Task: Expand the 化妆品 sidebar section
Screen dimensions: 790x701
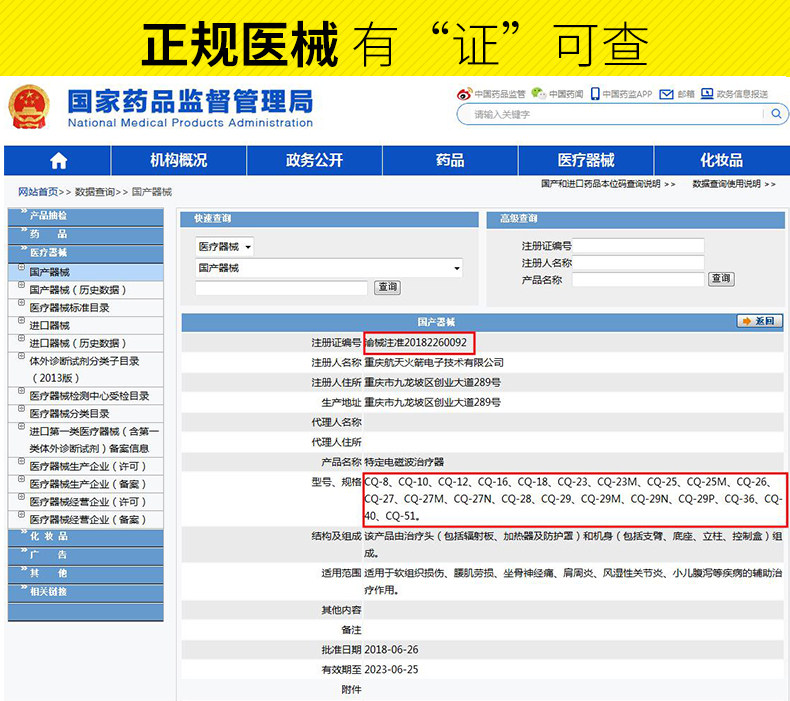Action: pos(86,537)
